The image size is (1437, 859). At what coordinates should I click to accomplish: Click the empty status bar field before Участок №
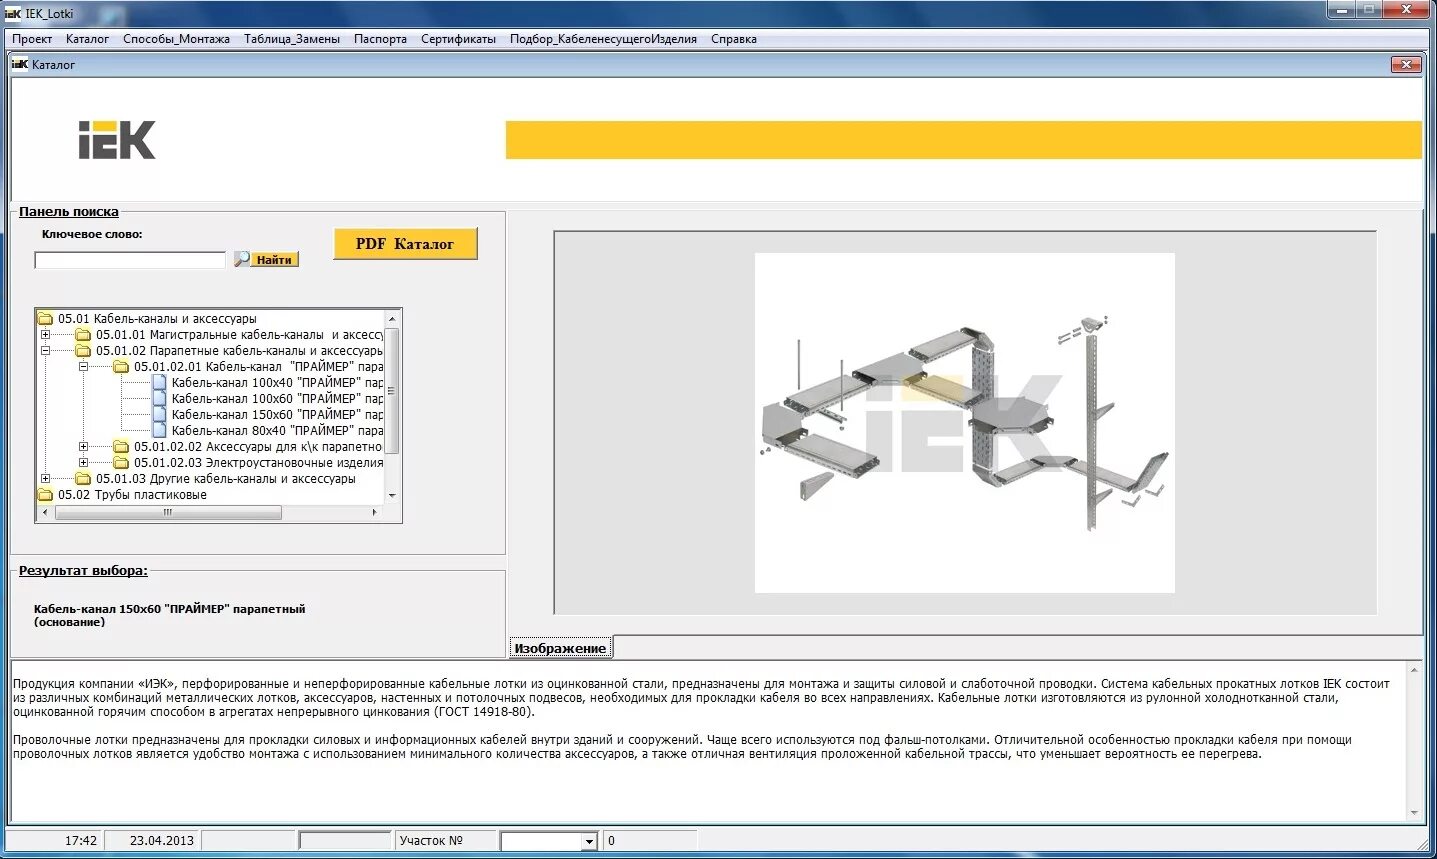point(345,841)
